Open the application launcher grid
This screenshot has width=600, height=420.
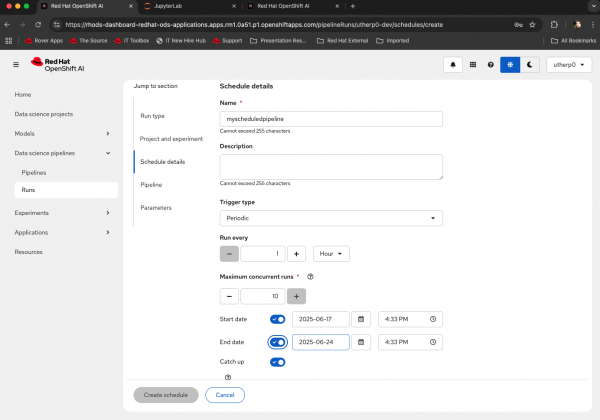(x=472, y=64)
